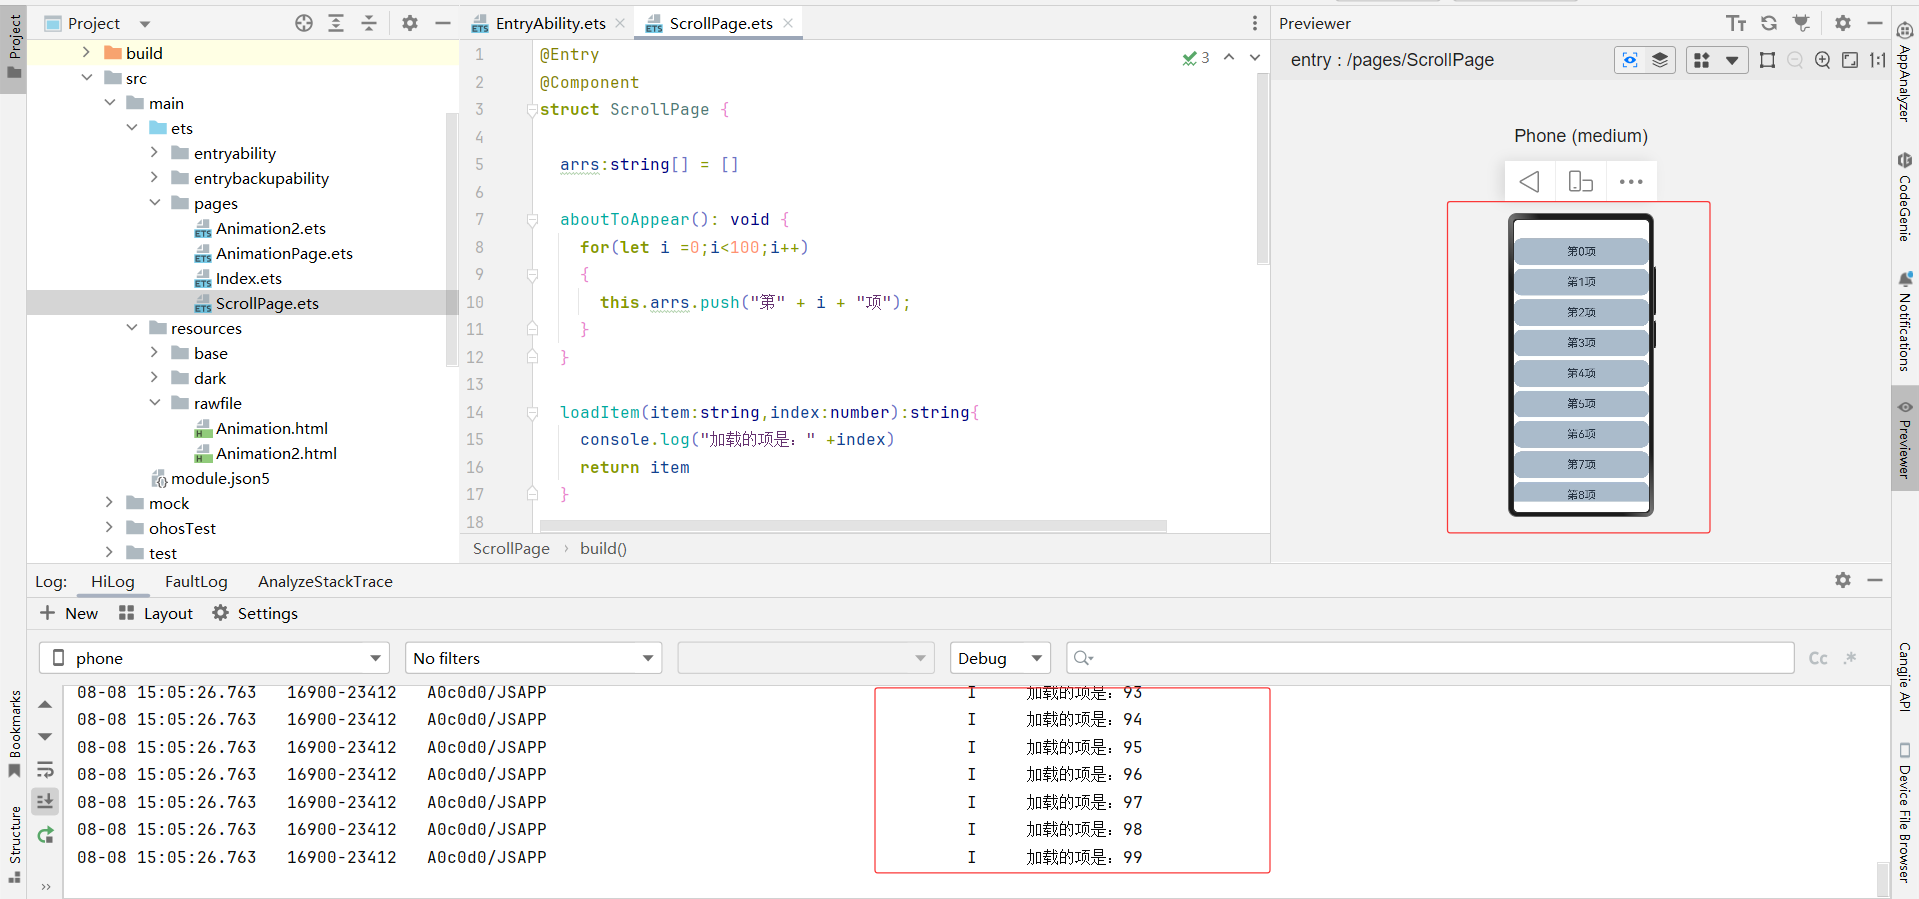This screenshot has width=1919, height=899.
Task: Click the Previewer refresh icon
Action: [x=1769, y=23]
